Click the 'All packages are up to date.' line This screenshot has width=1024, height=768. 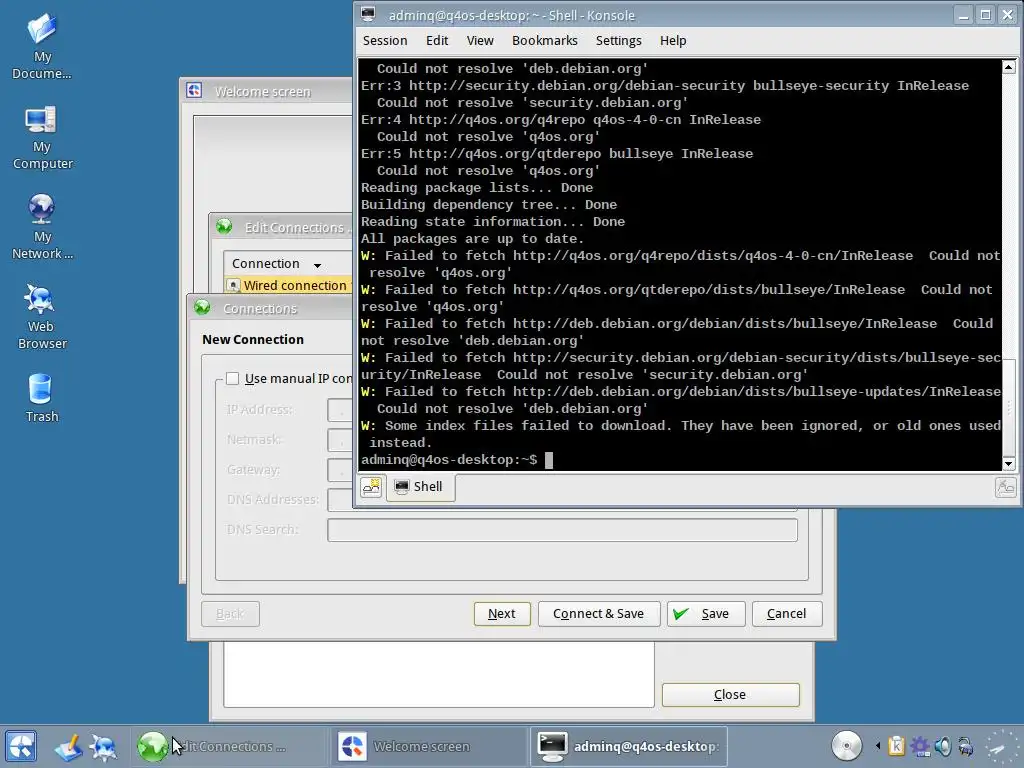point(472,239)
